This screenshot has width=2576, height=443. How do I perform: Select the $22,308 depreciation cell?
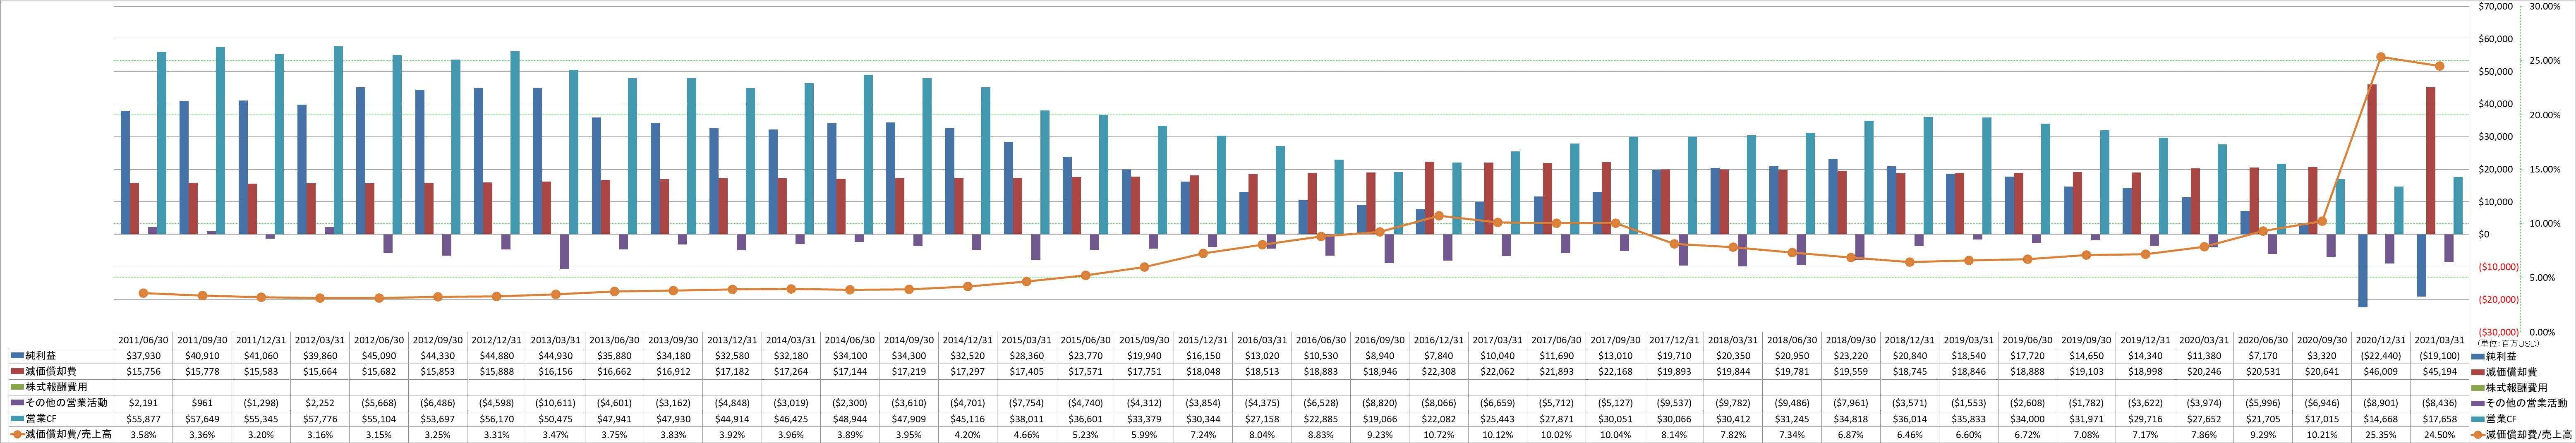pyautogui.click(x=1439, y=372)
